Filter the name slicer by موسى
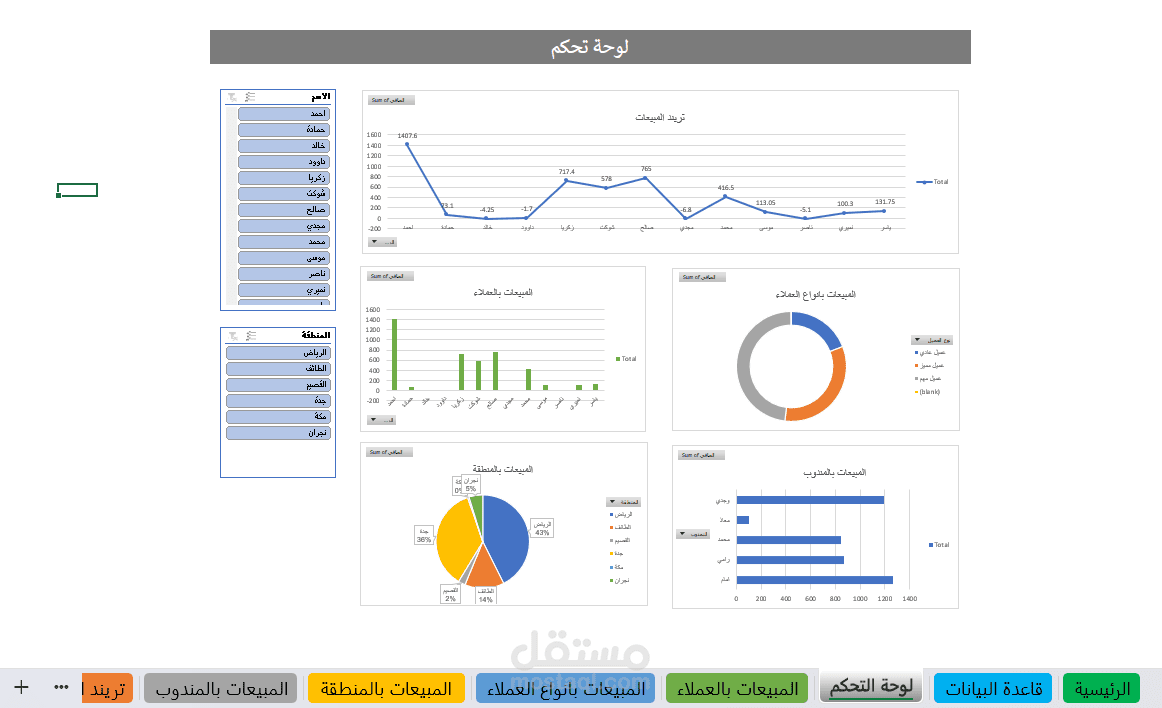This screenshot has width=1162, height=708. [x=284, y=258]
